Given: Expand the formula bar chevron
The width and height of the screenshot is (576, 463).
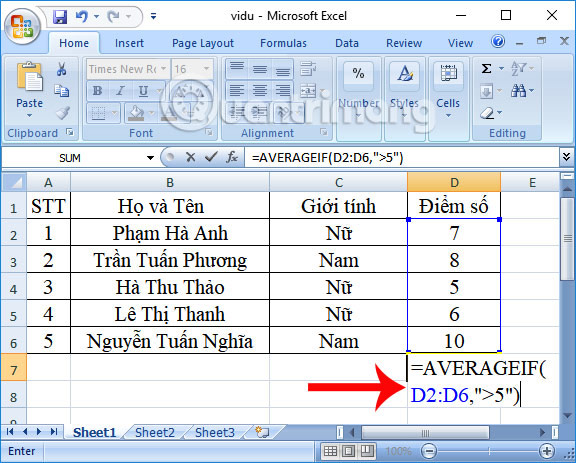Looking at the screenshot, I should (566, 157).
